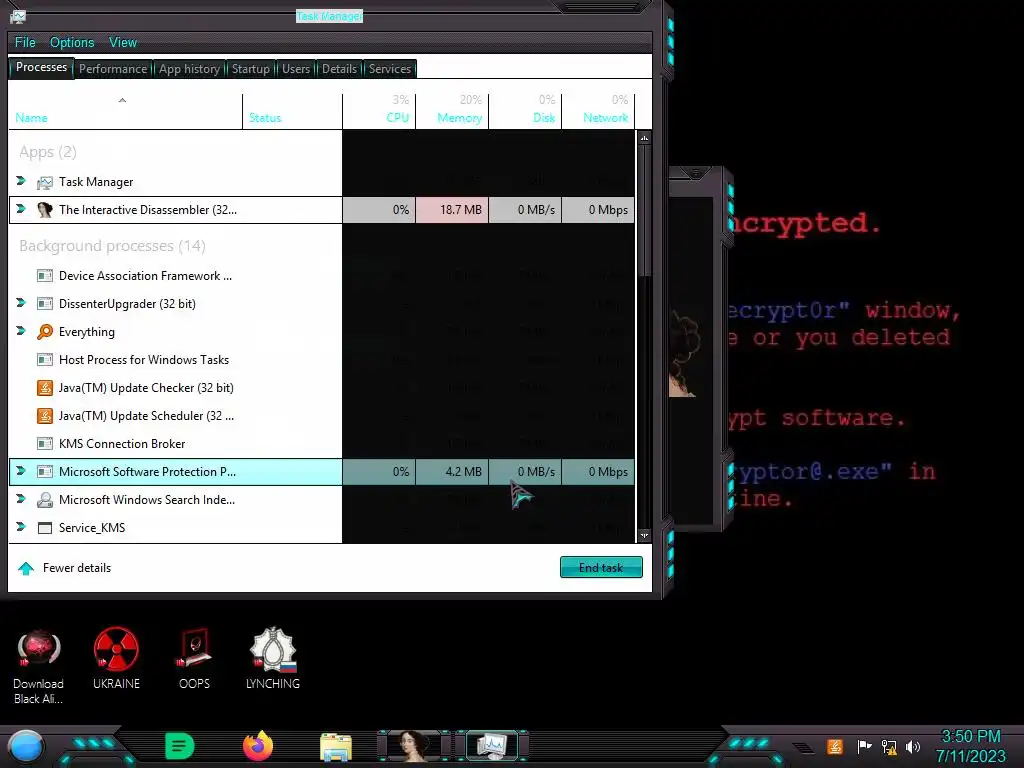1024x768 pixels.
Task: Expand The Interactive Disassembler entry
Action: (x=21, y=209)
